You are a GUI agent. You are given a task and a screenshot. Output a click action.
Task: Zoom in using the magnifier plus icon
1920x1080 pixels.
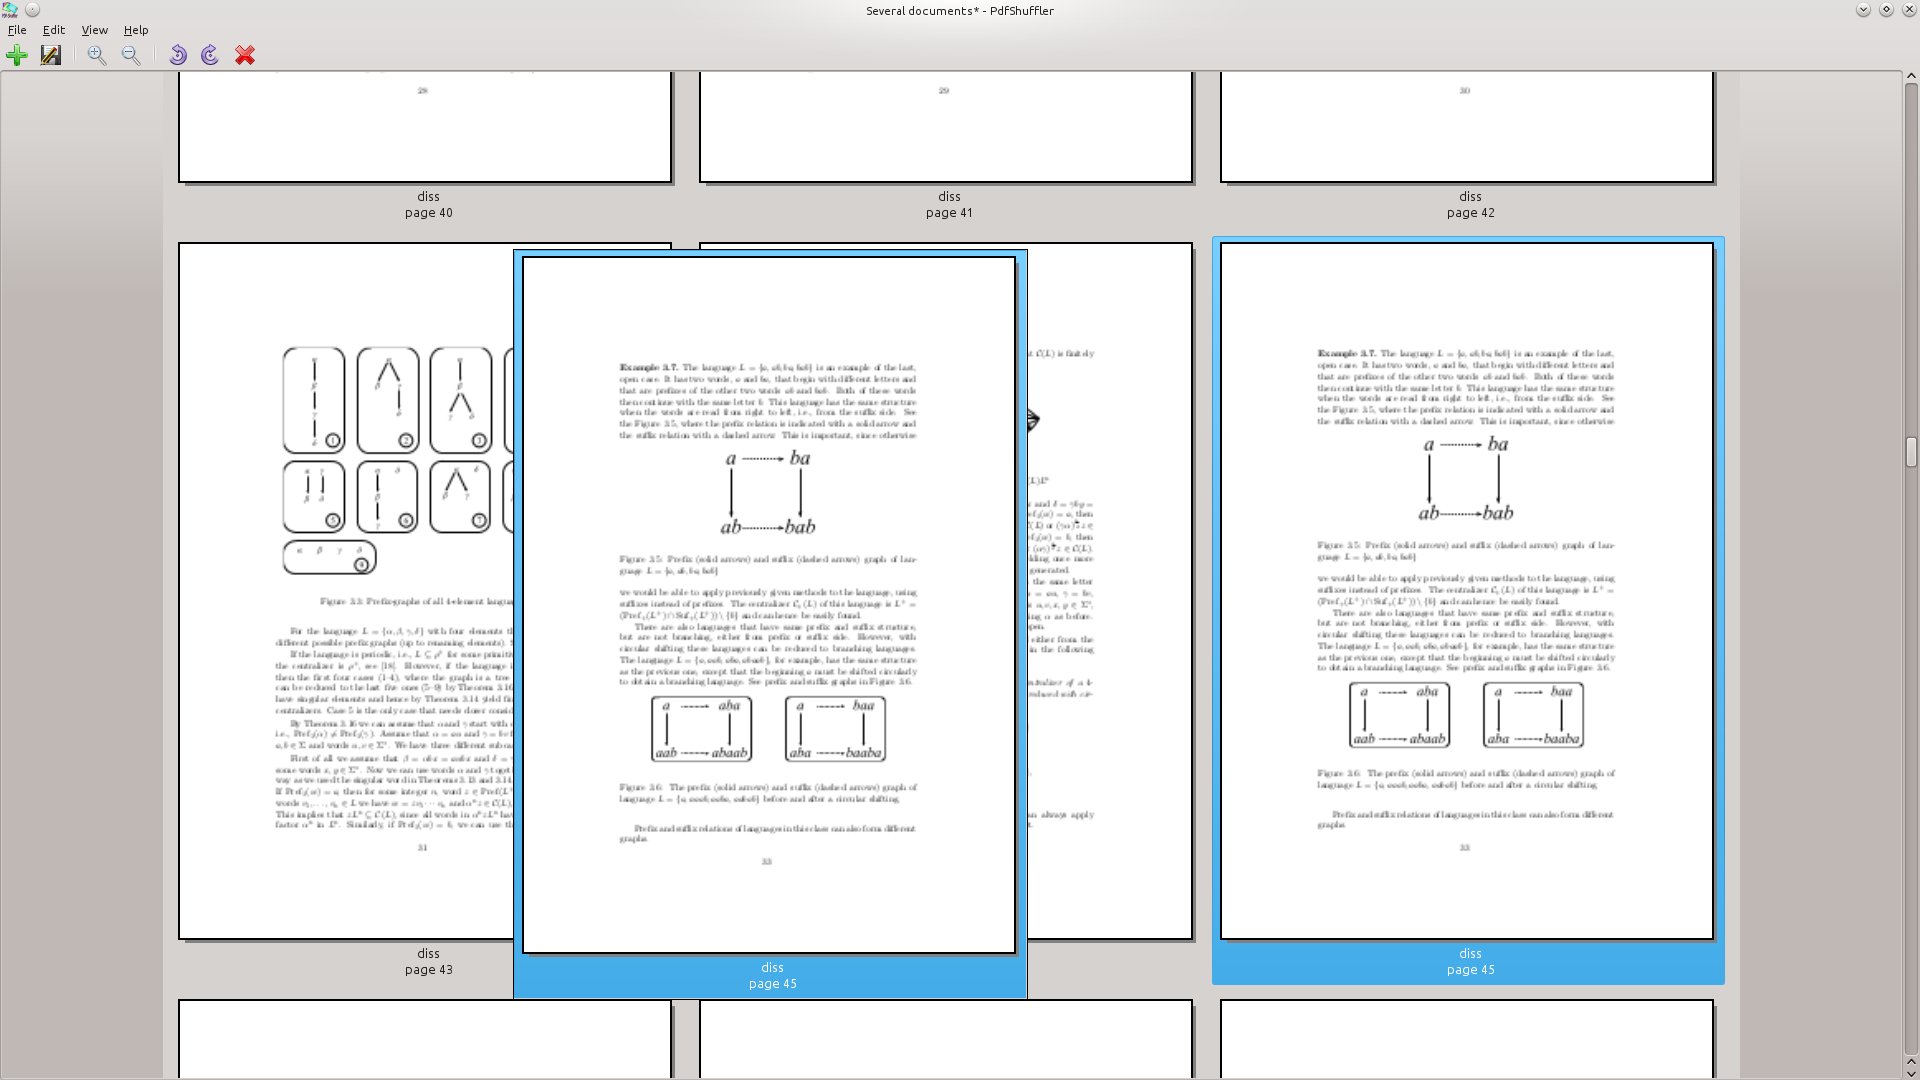(x=97, y=55)
